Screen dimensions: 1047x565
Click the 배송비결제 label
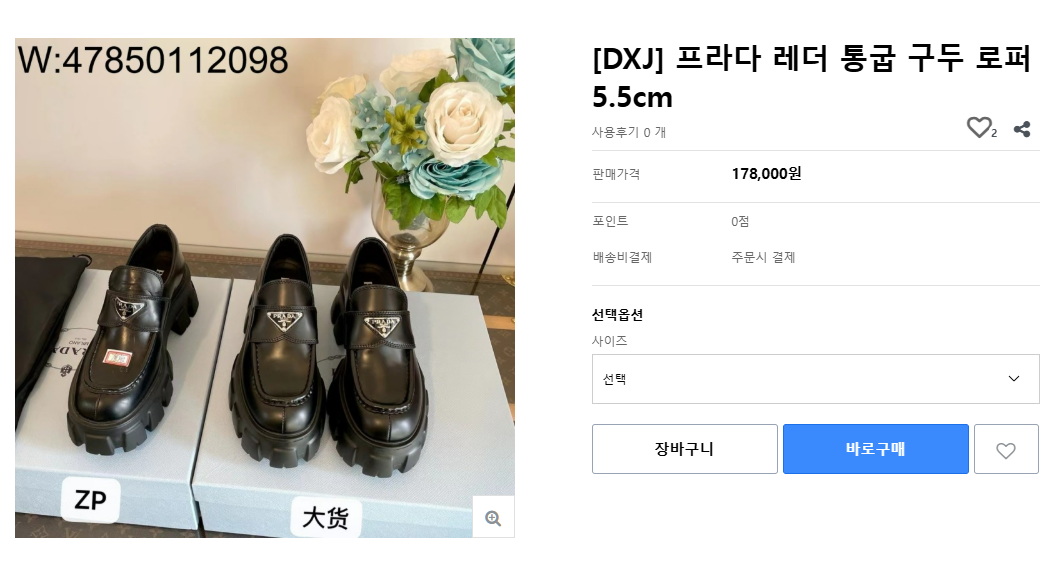coord(622,257)
